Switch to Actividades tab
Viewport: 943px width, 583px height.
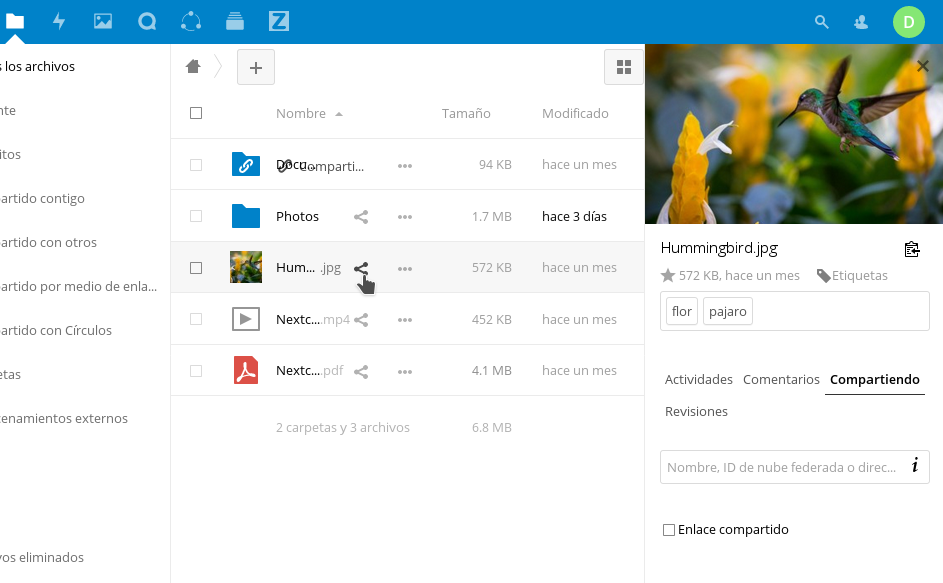click(698, 380)
